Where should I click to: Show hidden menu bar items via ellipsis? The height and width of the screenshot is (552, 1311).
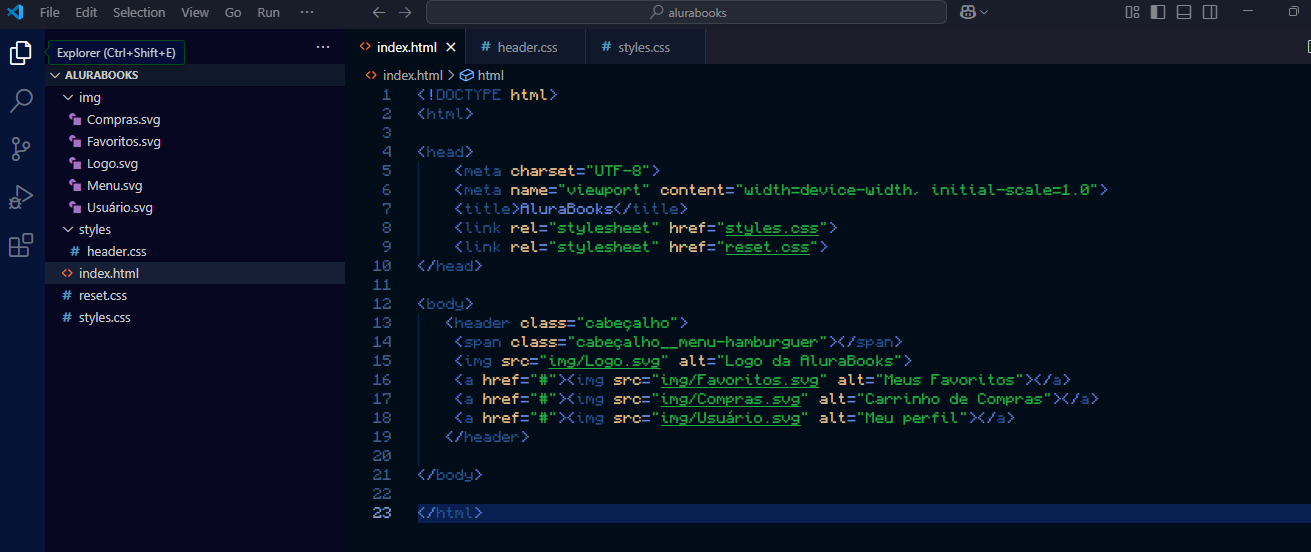(x=307, y=12)
